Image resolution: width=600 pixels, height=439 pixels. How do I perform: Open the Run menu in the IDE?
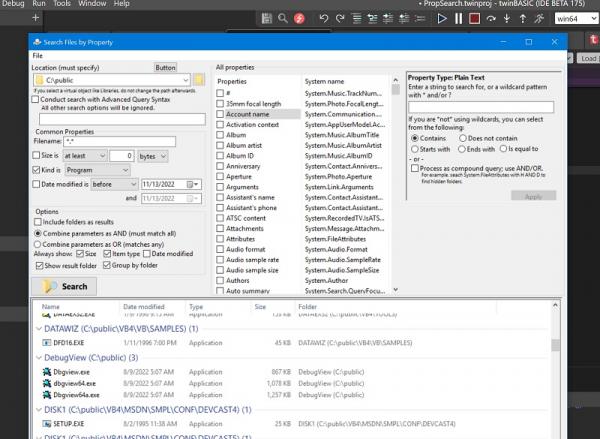point(39,4)
